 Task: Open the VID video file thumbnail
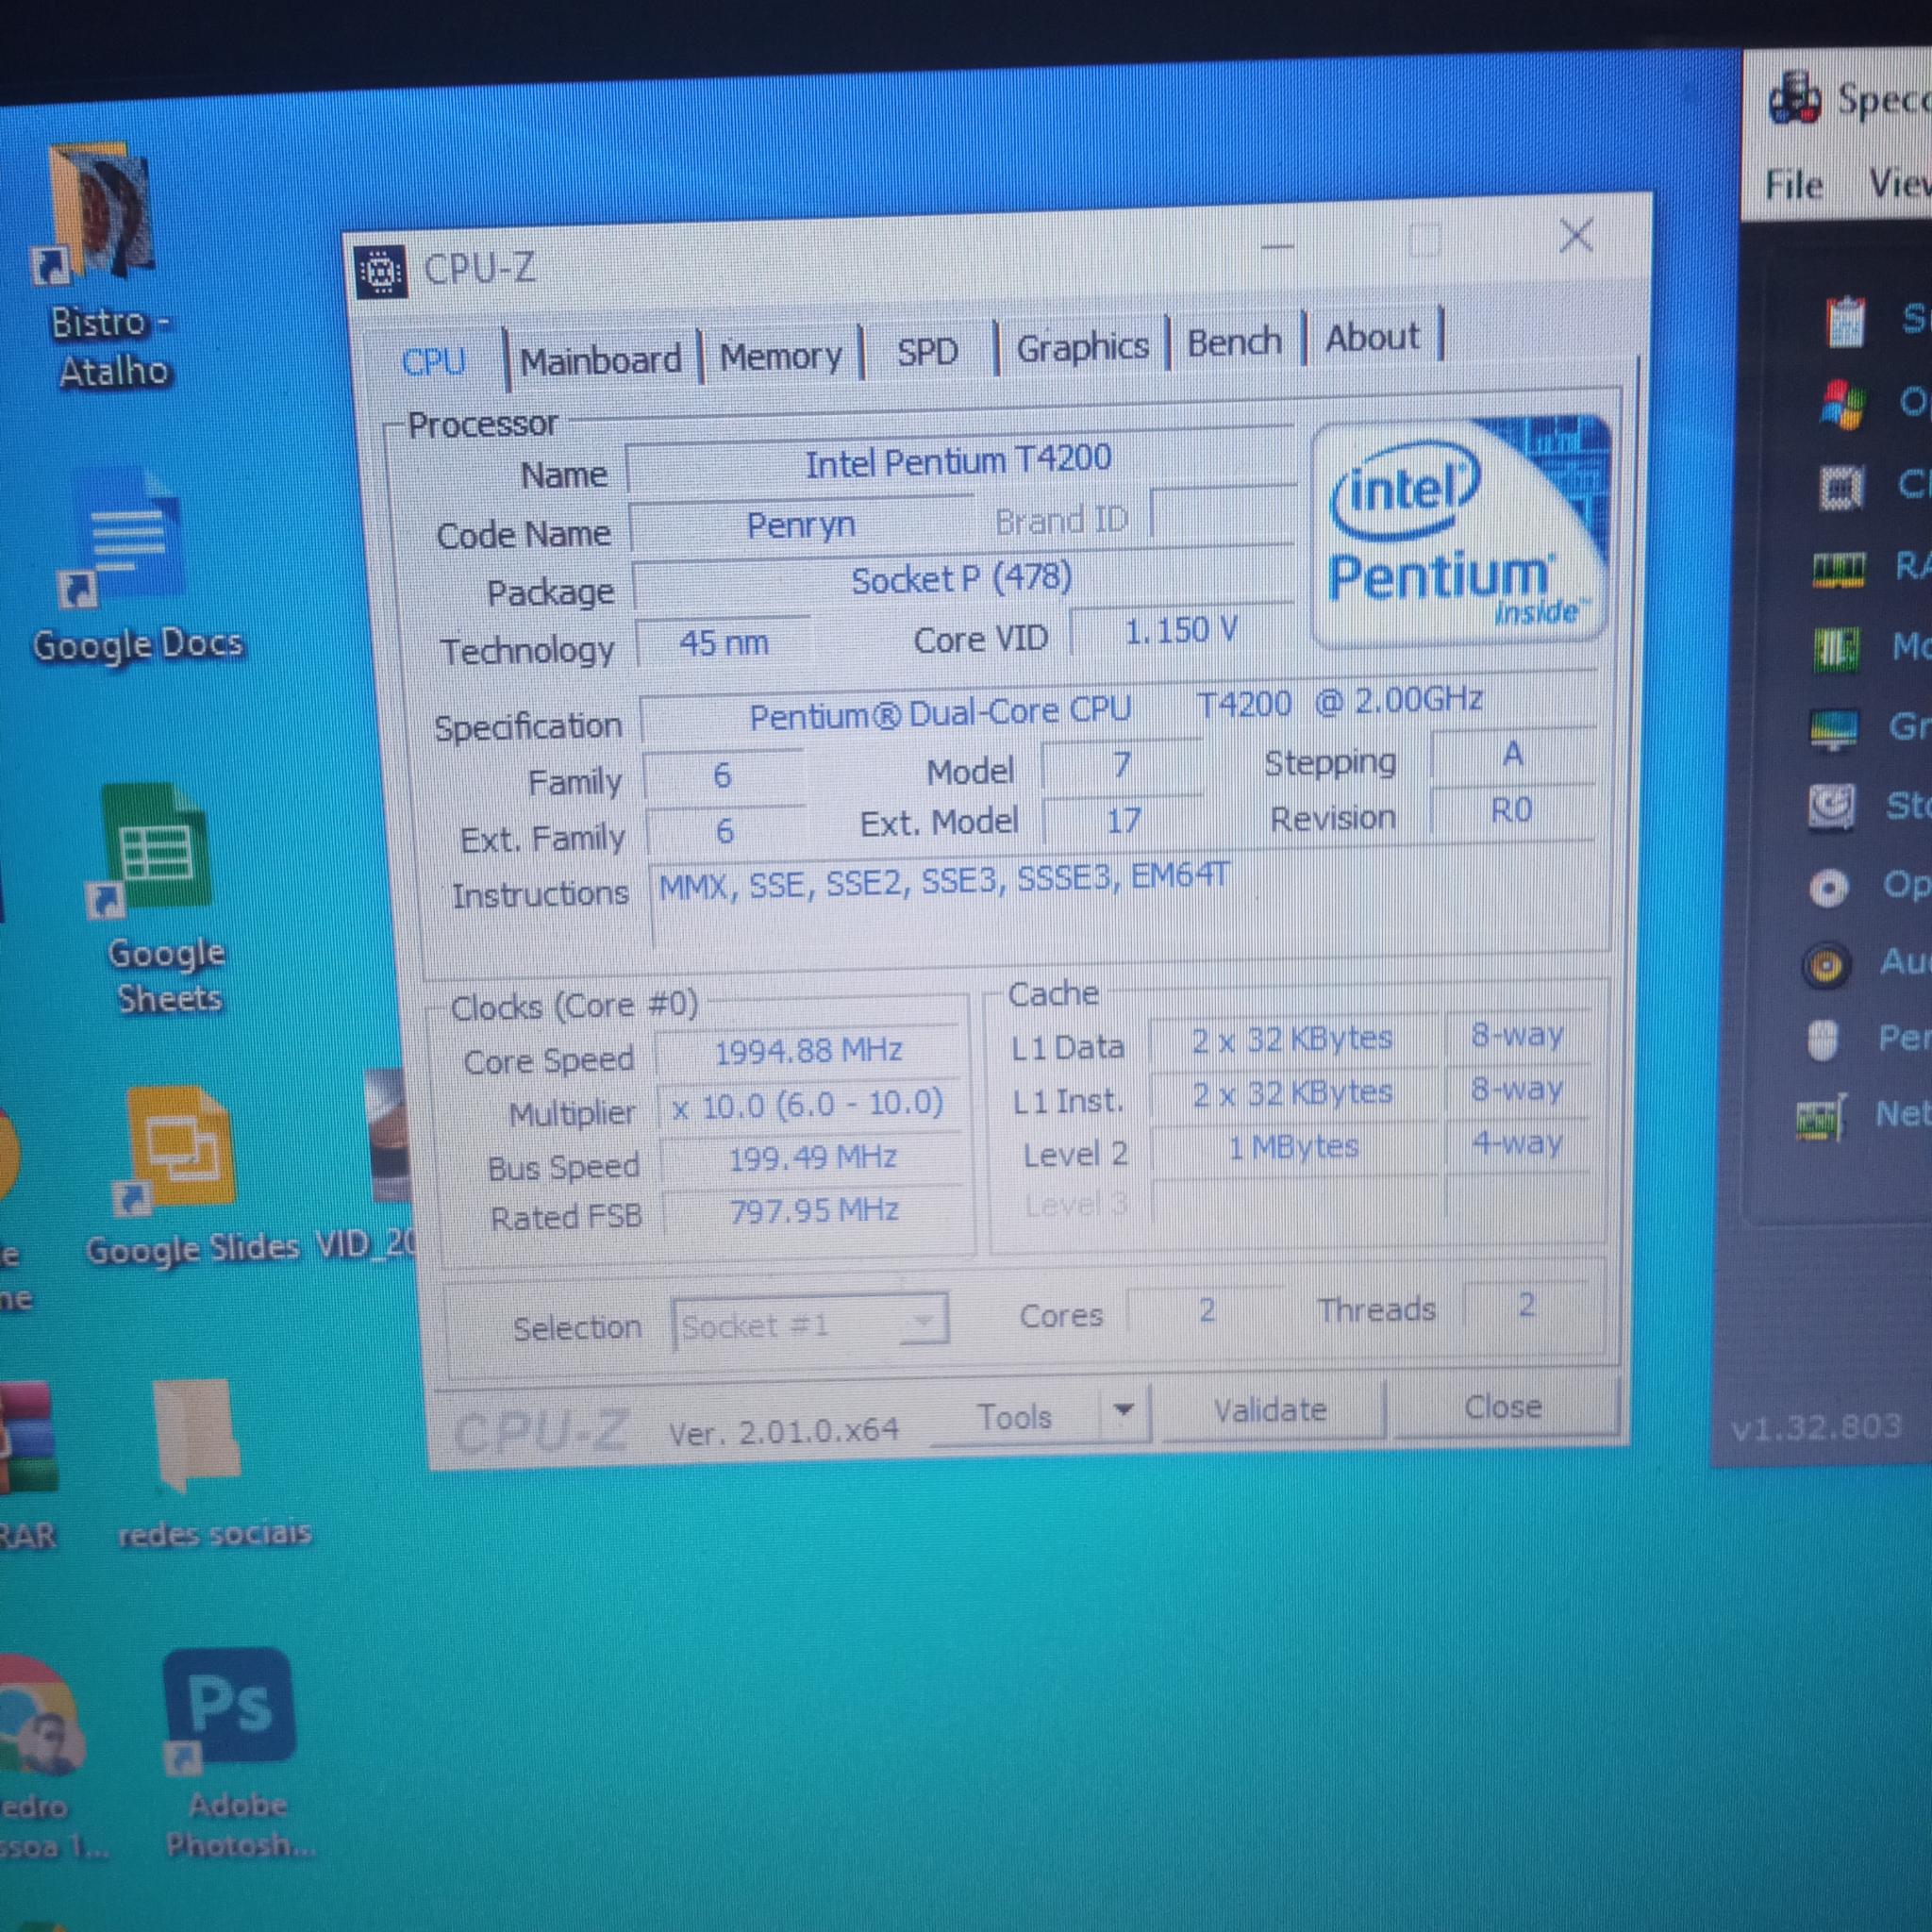[390, 1134]
